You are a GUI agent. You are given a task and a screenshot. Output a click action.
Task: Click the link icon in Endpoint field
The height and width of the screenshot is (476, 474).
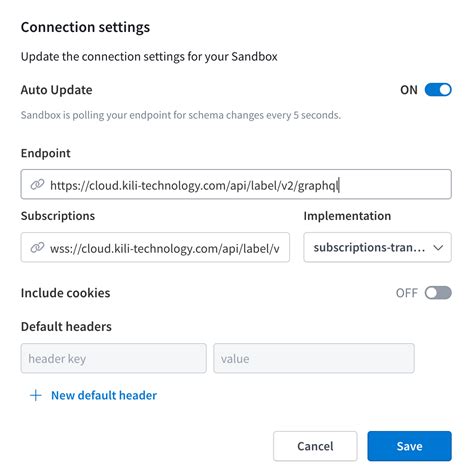coord(37,184)
